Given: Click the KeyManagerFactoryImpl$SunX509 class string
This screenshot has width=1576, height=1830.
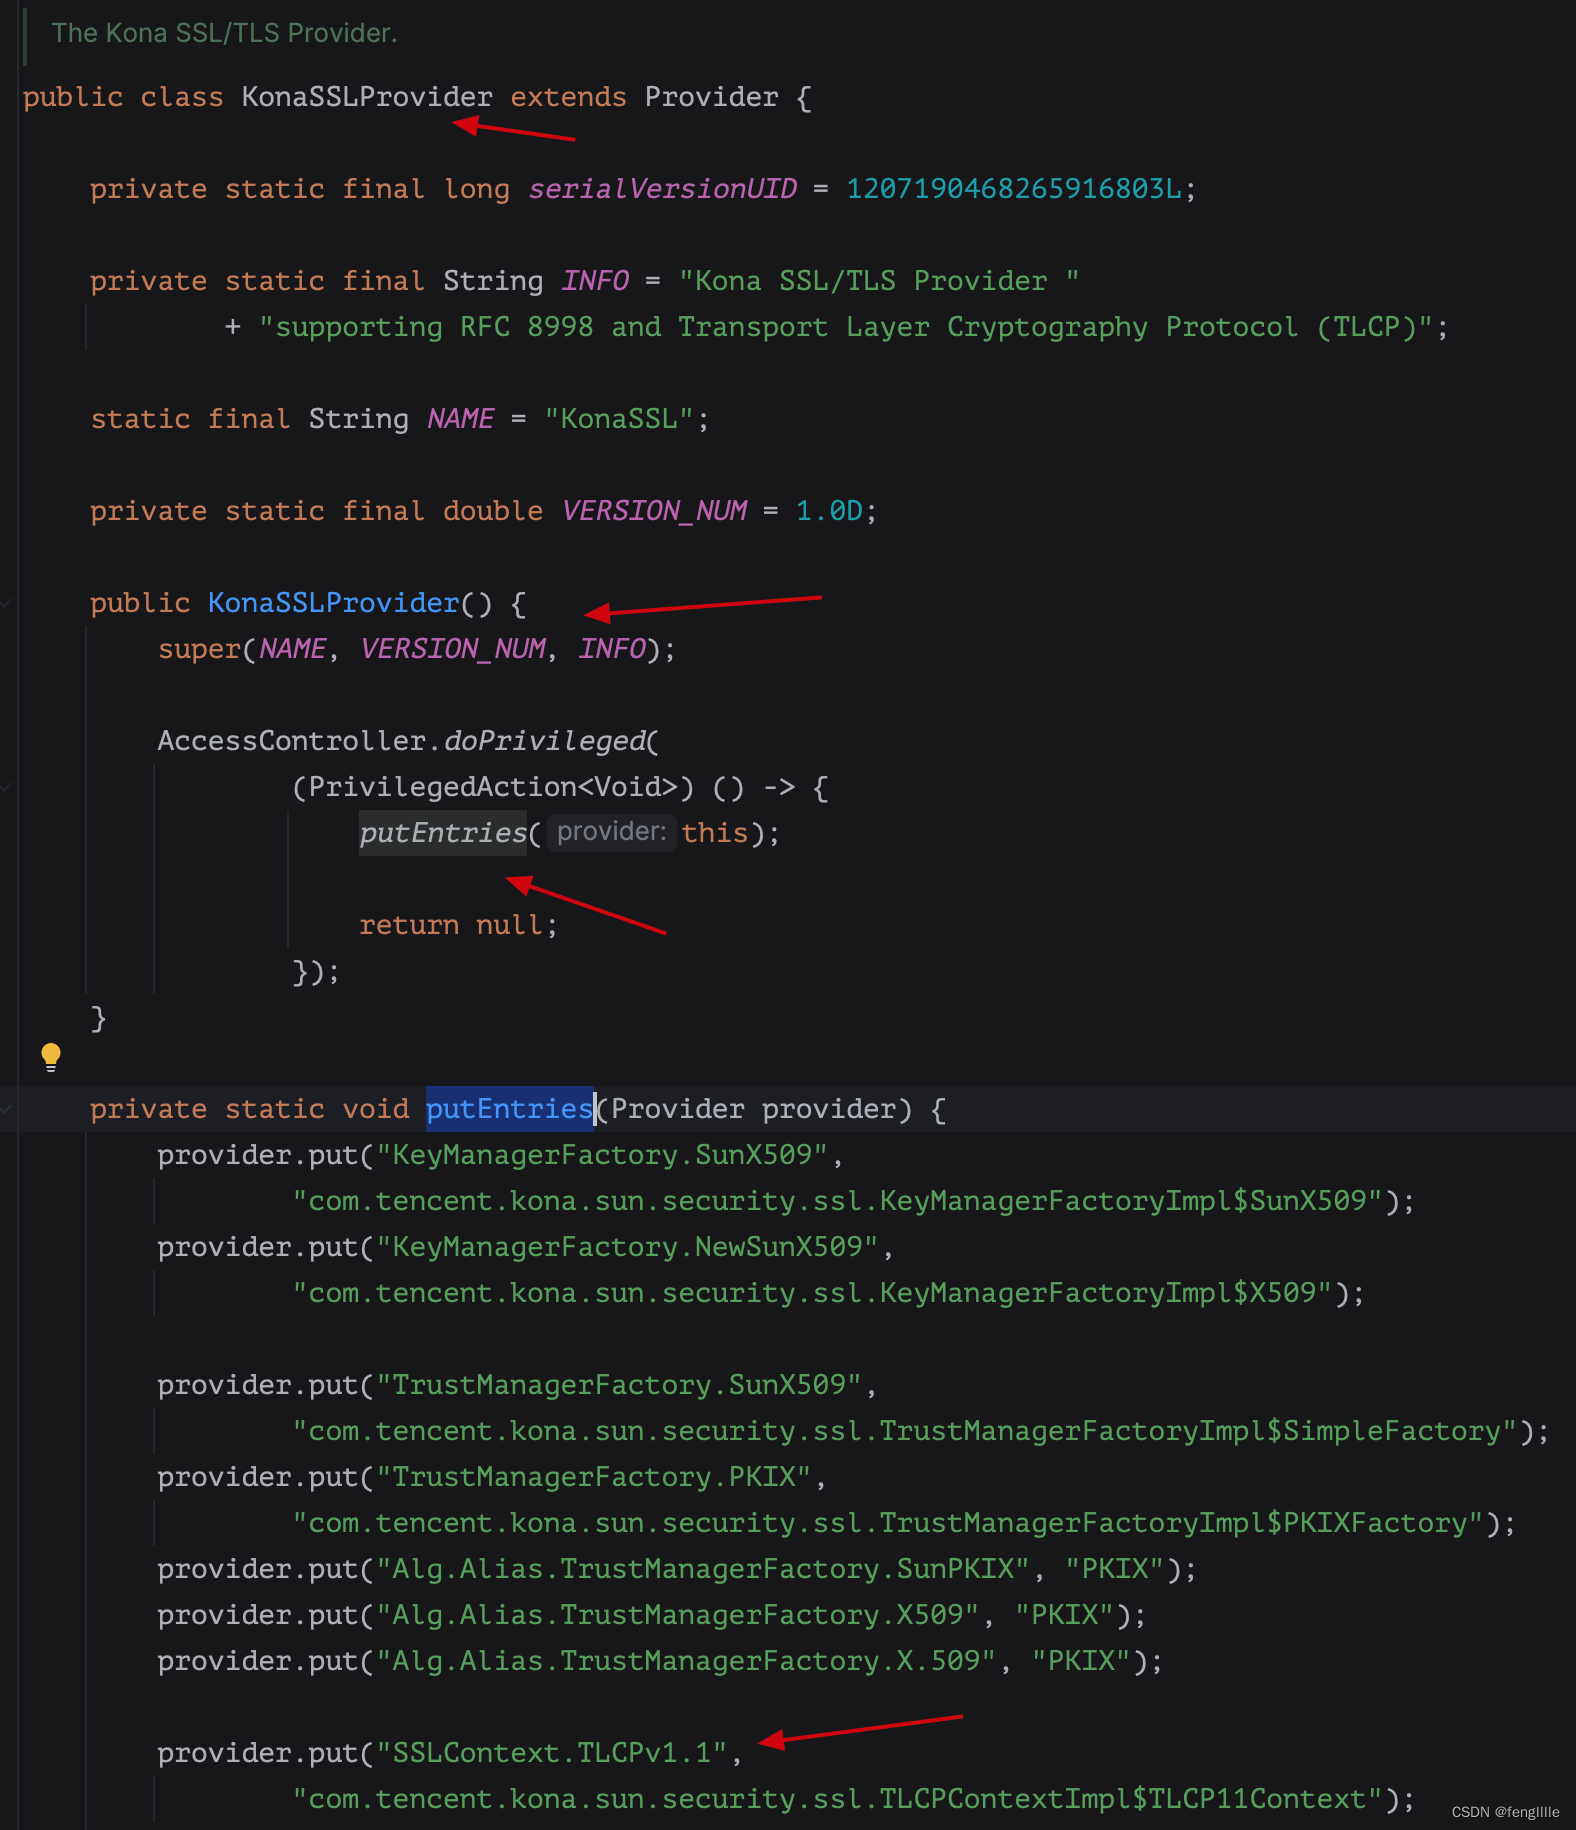Looking at the screenshot, I should [x=837, y=1201].
